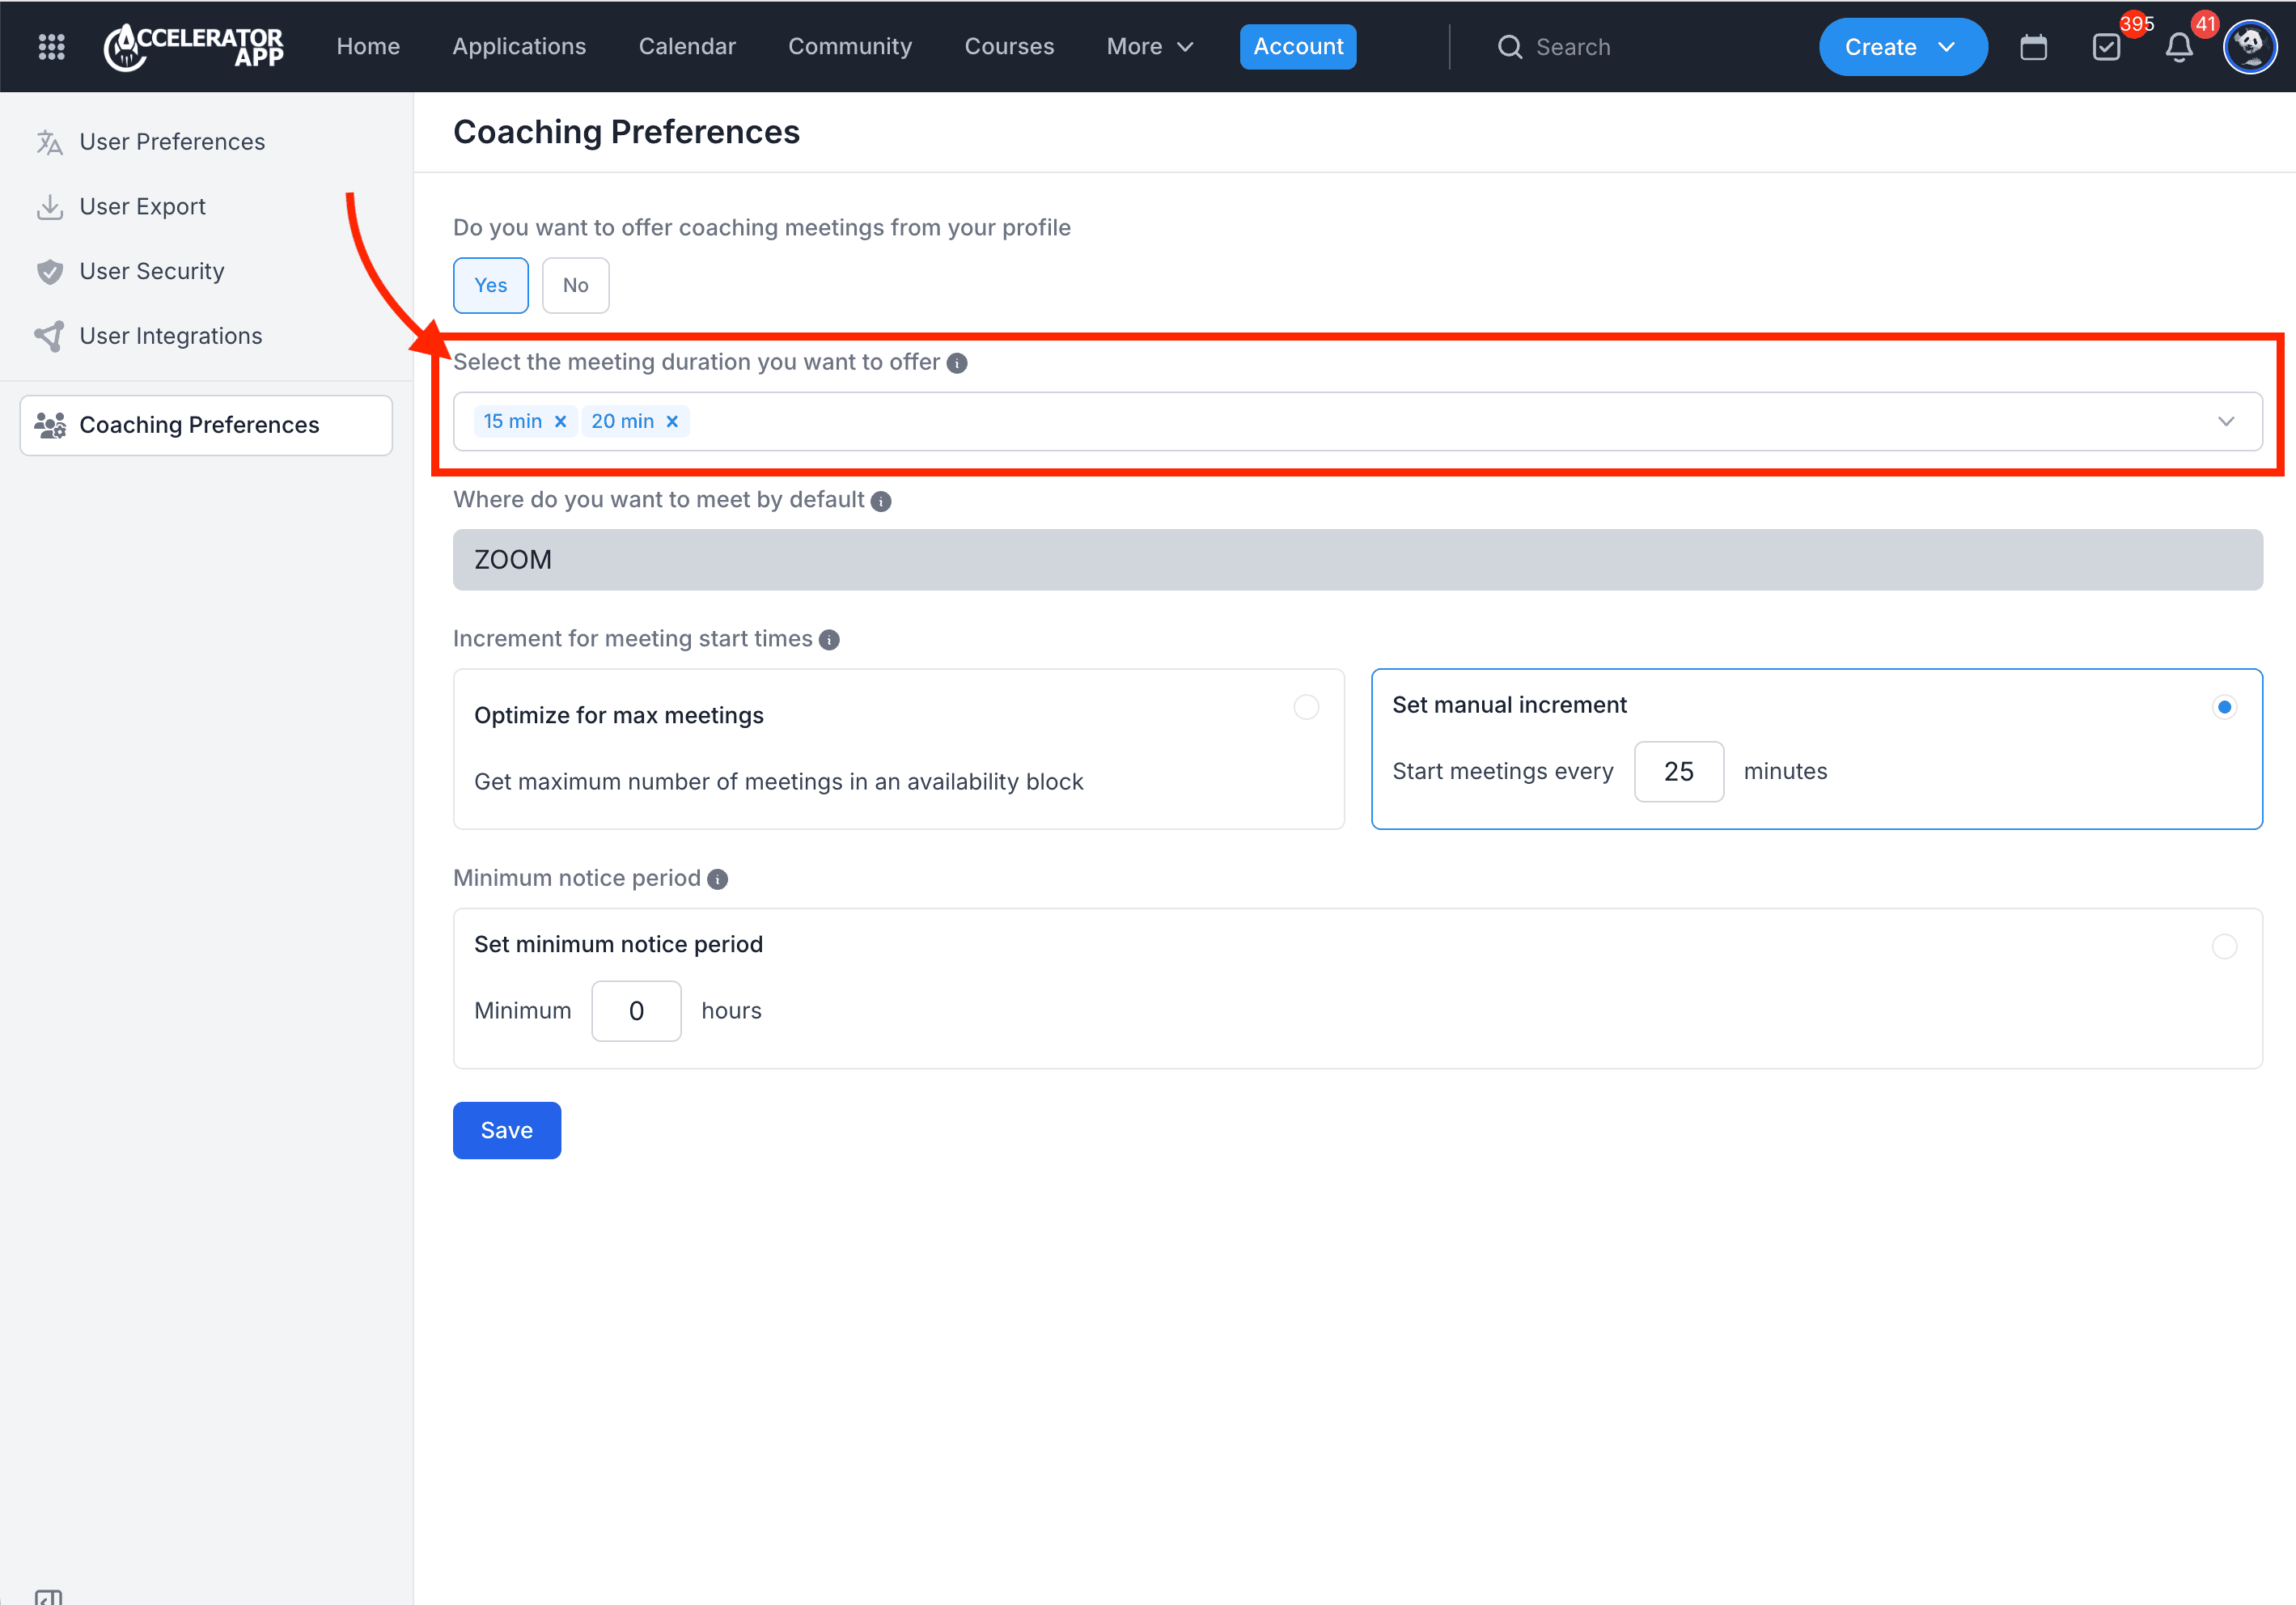Select Optimize for max meetings radio

(1306, 707)
